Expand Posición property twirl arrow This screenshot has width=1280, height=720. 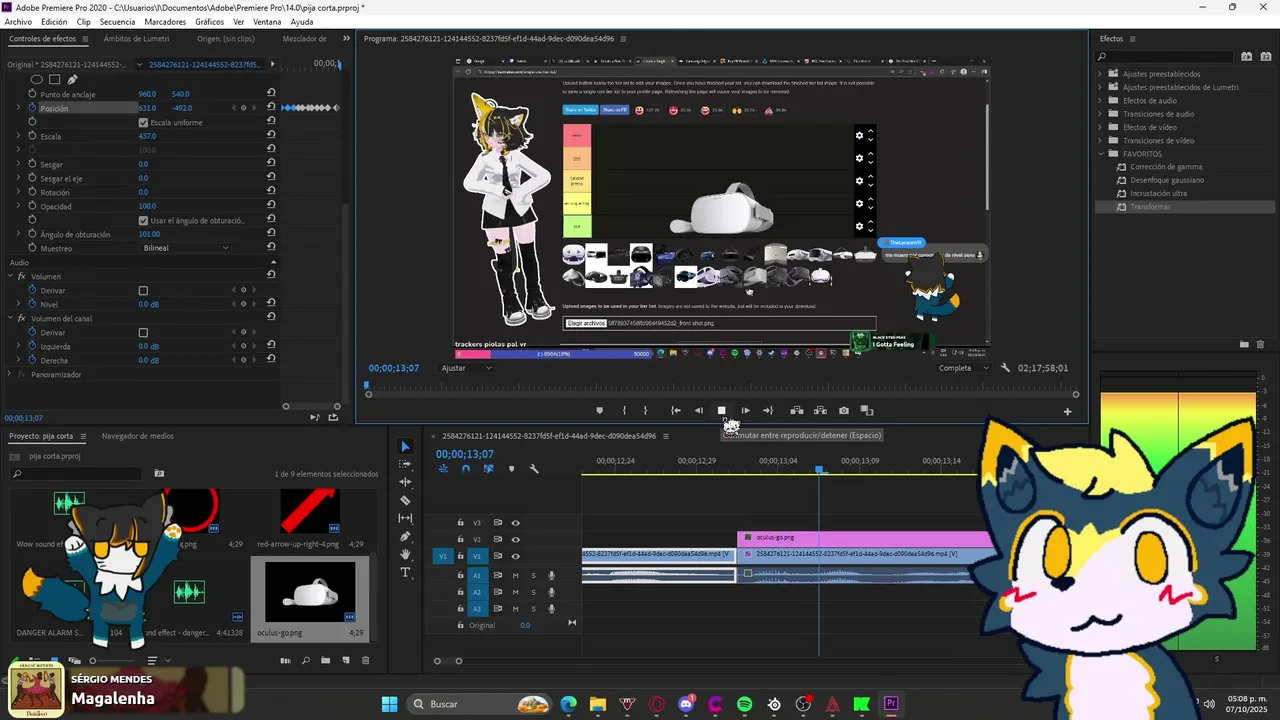tap(18, 108)
